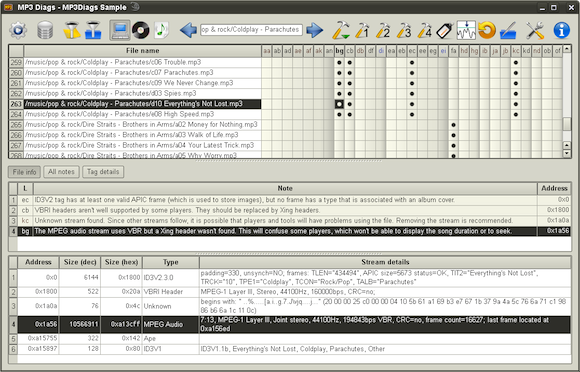The image size is (580, 372).
Task: Select file row e08 High Speed.mp3
Action: 142,114
